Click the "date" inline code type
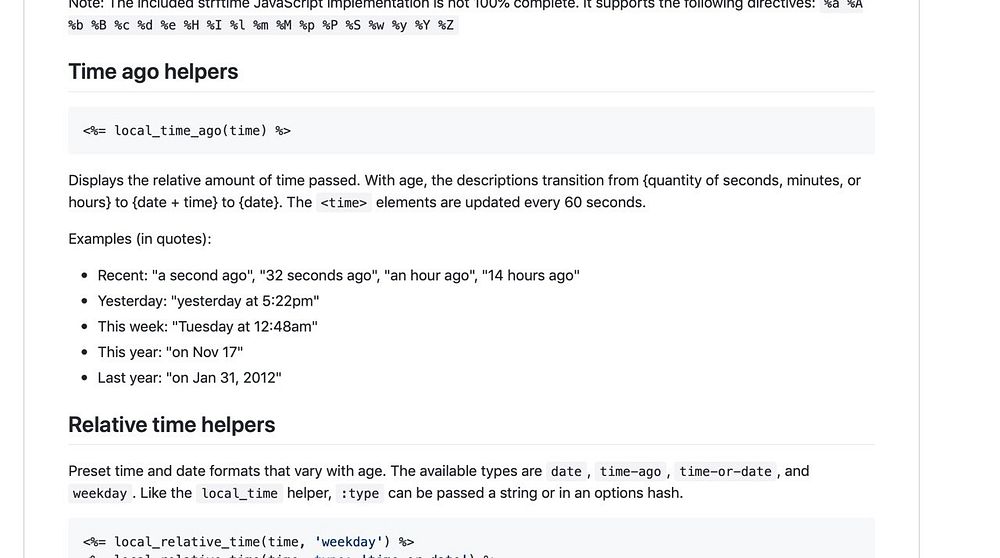 coord(566,471)
